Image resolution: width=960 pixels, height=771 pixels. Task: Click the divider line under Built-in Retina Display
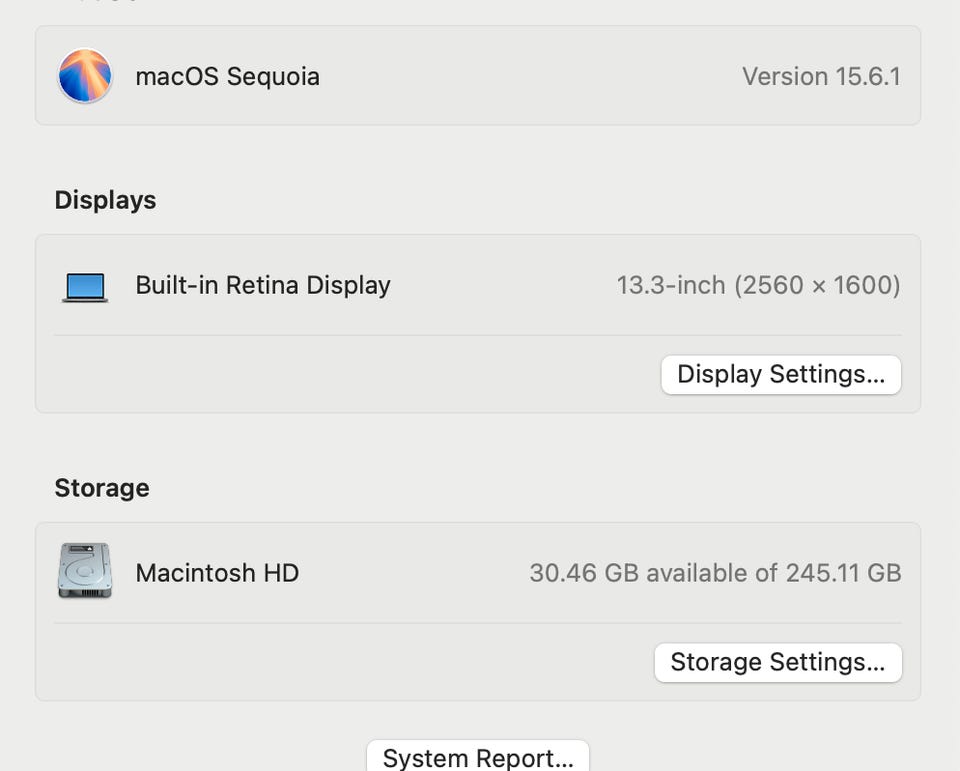(x=478, y=335)
